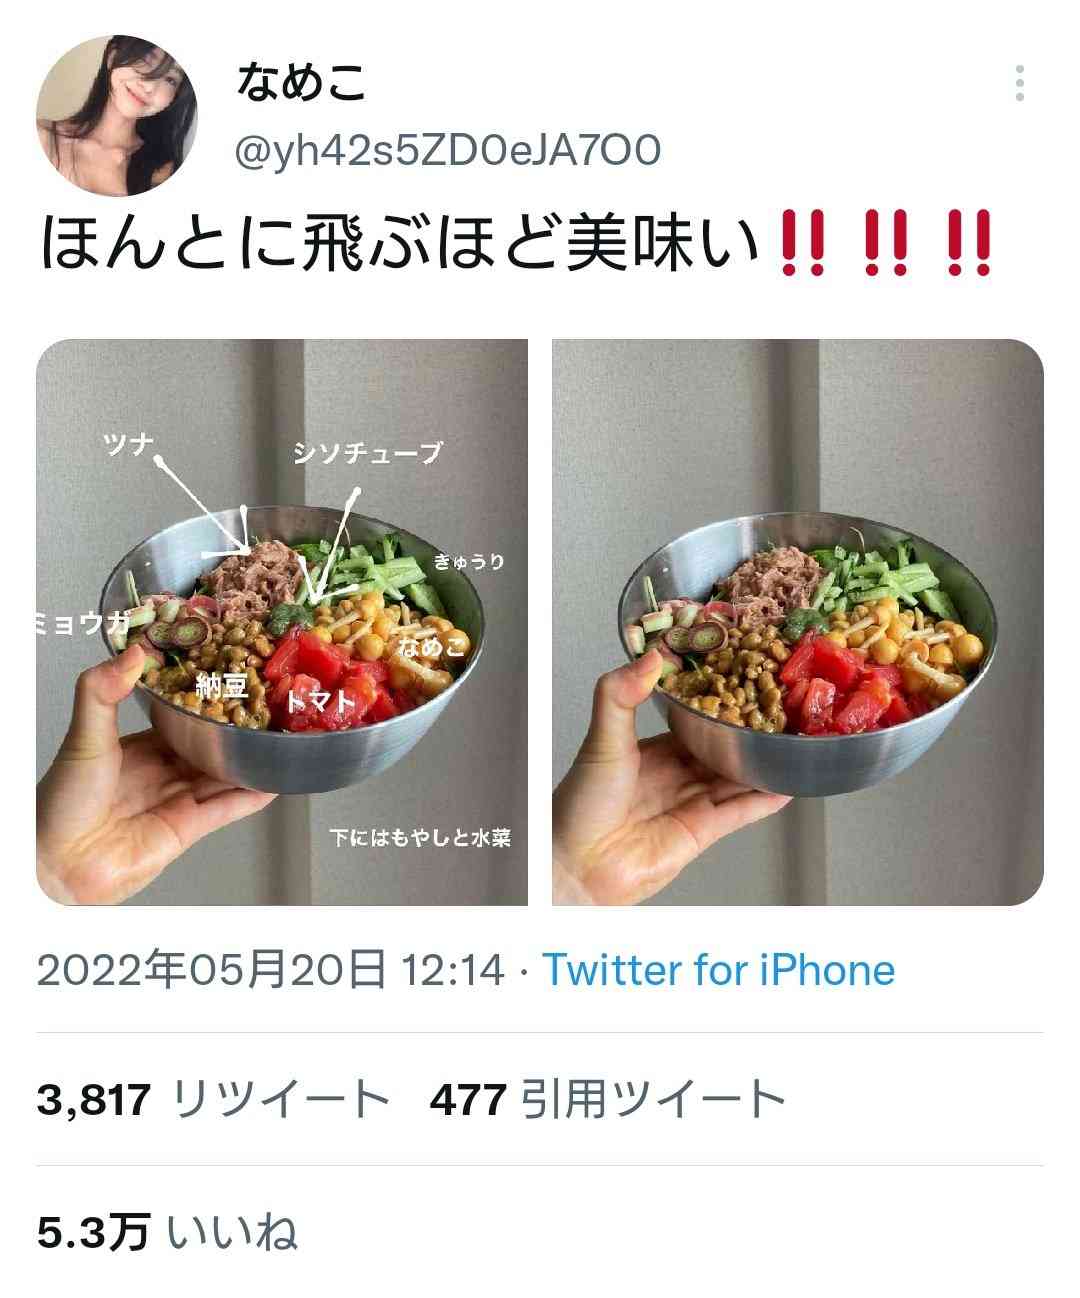Open the three-dot more options menu
Screen dimensions: 1080x1298
coord(1019,84)
